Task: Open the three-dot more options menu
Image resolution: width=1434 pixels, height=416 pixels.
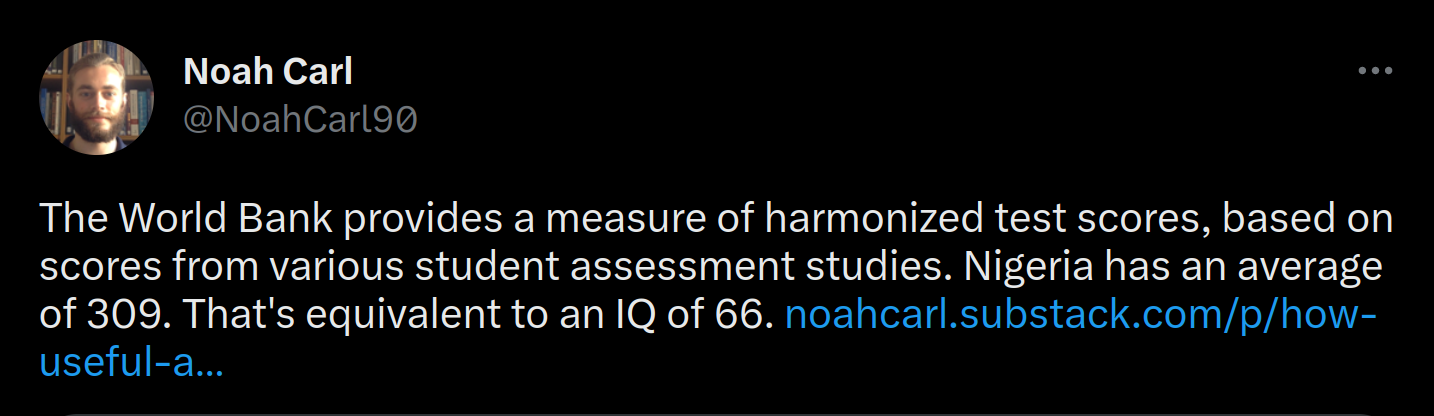Action: point(1375,71)
